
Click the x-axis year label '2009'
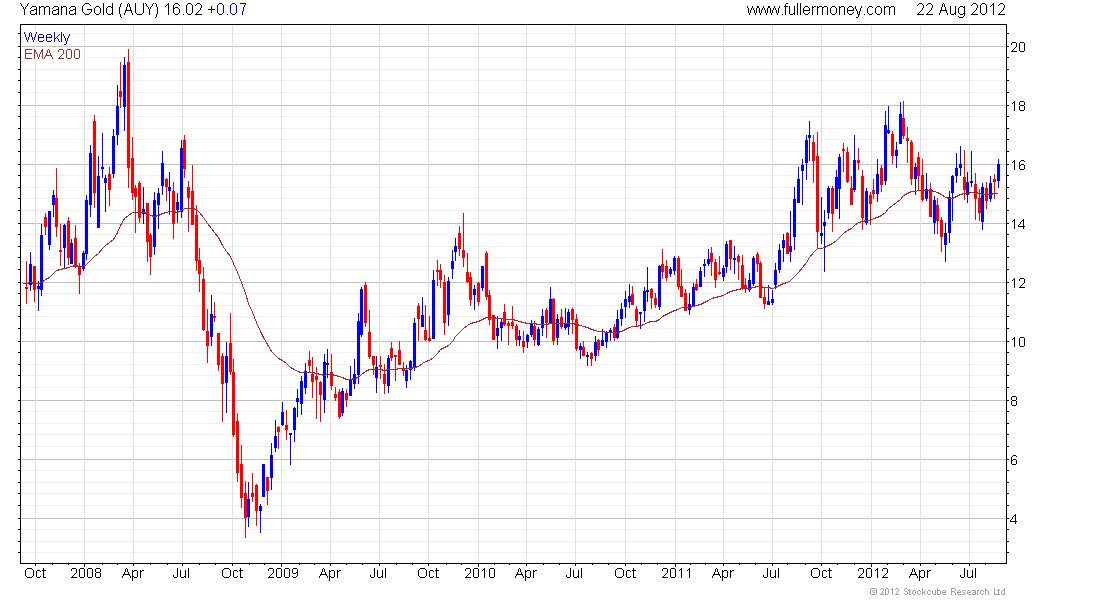click(x=283, y=573)
